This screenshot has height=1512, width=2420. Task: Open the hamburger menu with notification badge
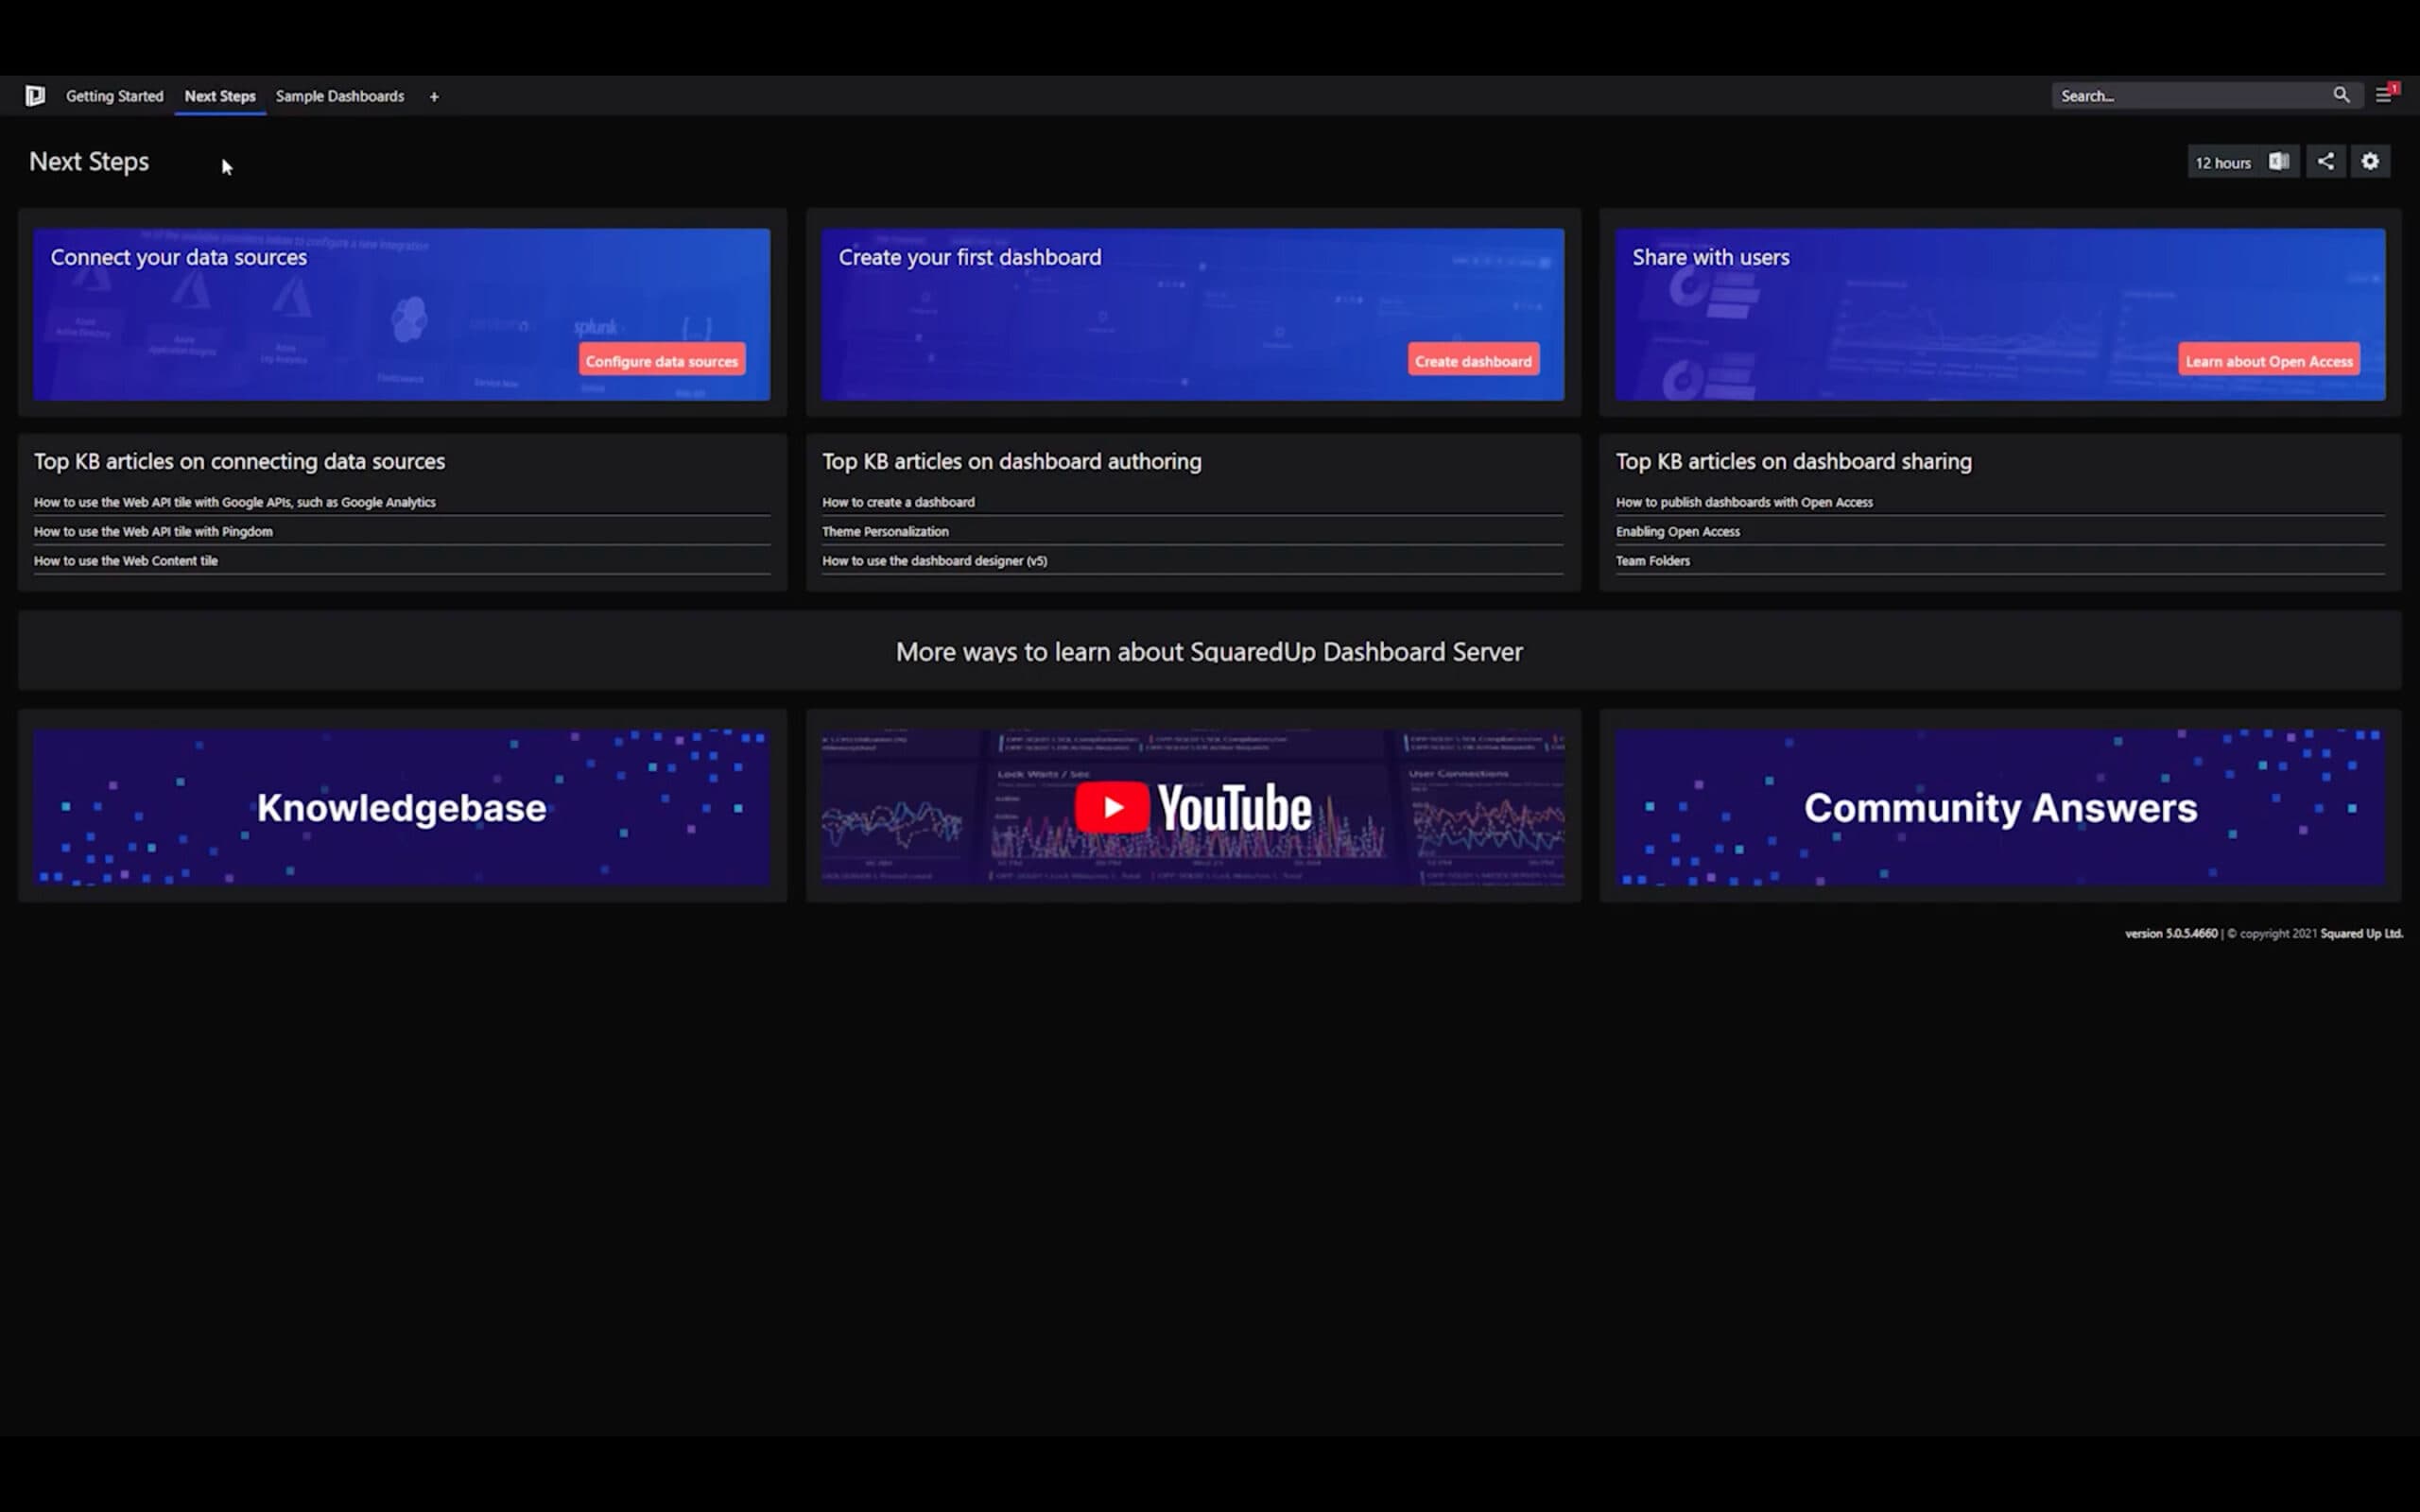(x=2385, y=95)
